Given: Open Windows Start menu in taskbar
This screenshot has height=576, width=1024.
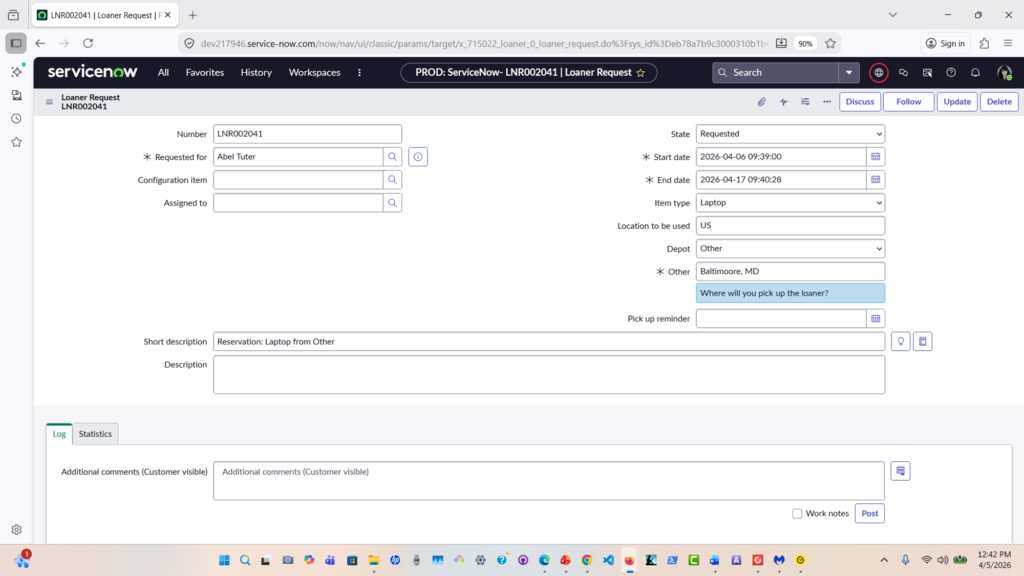Looking at the screenshot, I should [224, 561].
